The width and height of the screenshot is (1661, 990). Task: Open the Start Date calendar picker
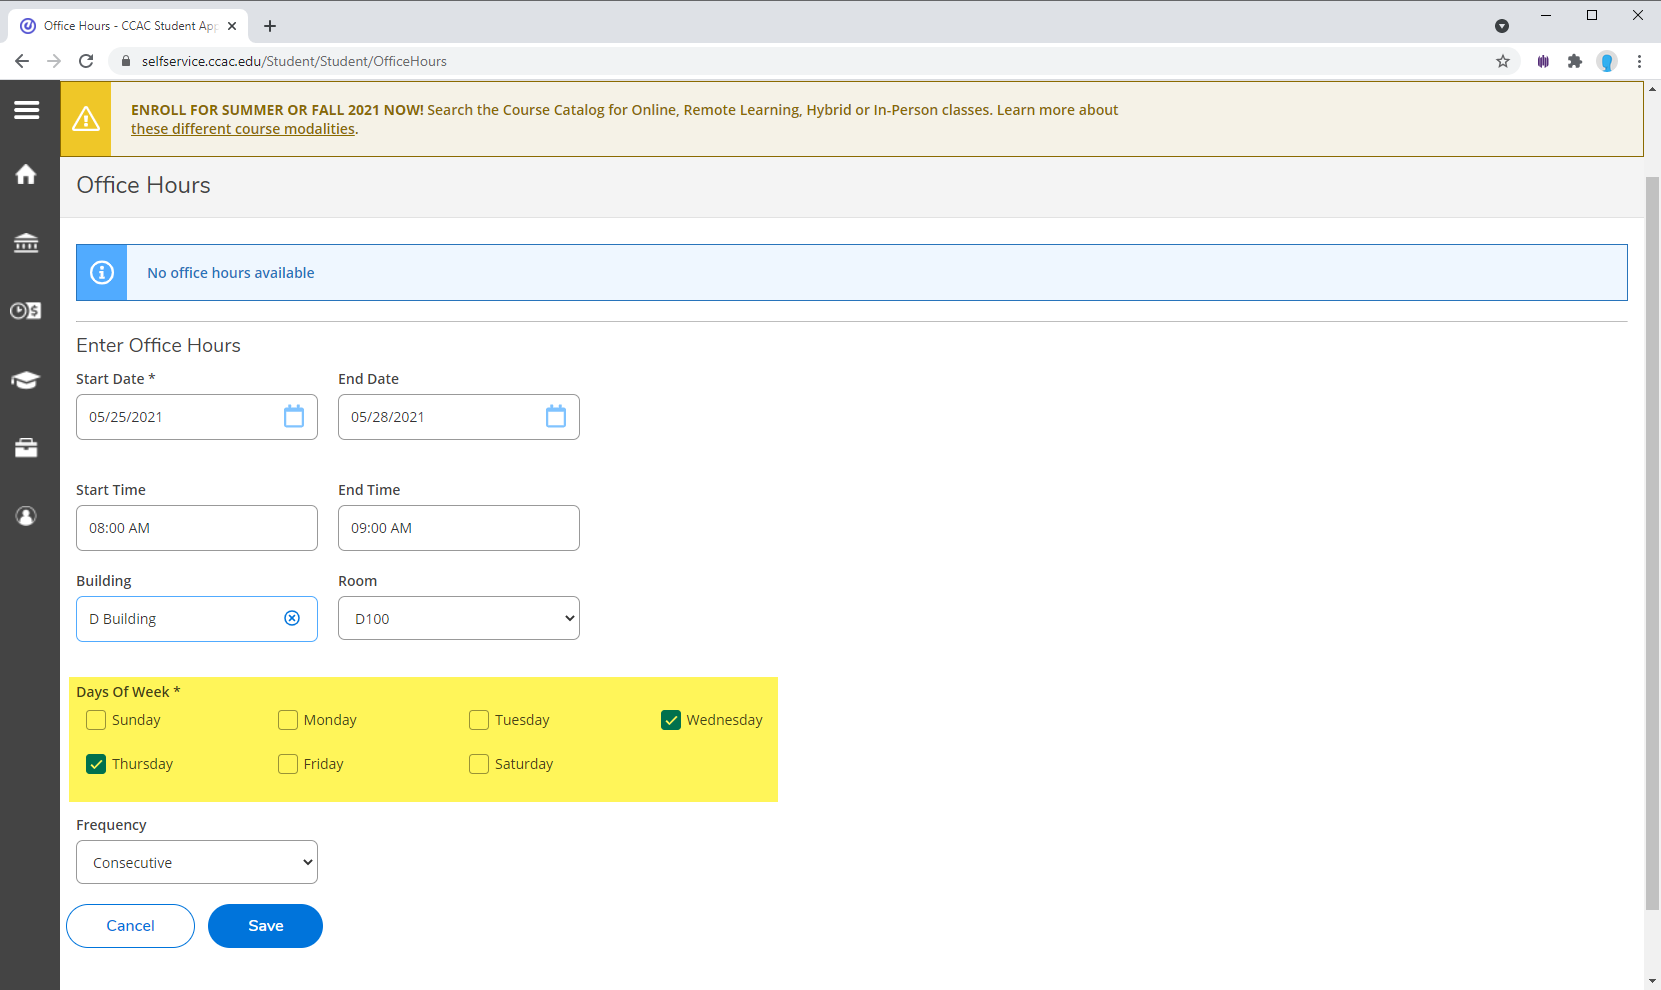click(x=294, y=416)
